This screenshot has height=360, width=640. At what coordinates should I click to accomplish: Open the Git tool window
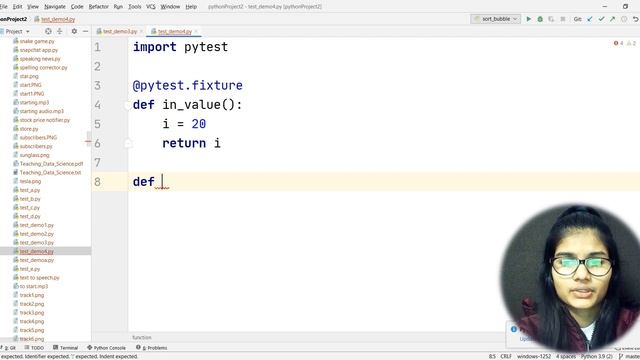(x=9, y=348)
